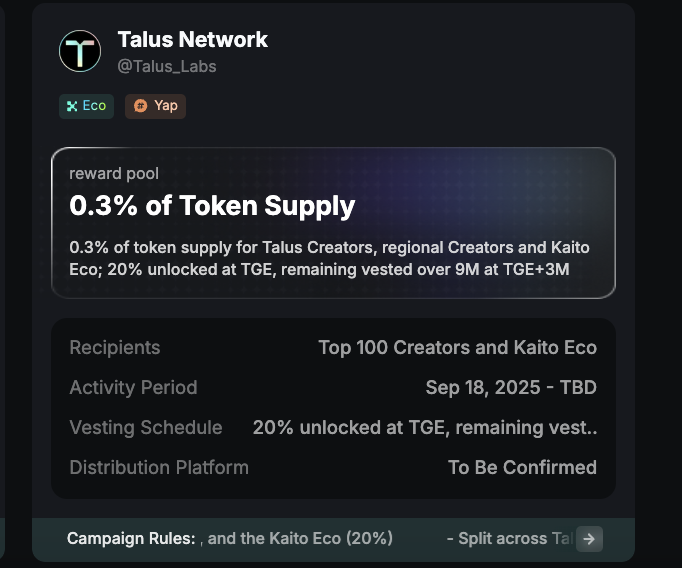Click the Vesting Schedule label
682x568 pixels.
145,428
